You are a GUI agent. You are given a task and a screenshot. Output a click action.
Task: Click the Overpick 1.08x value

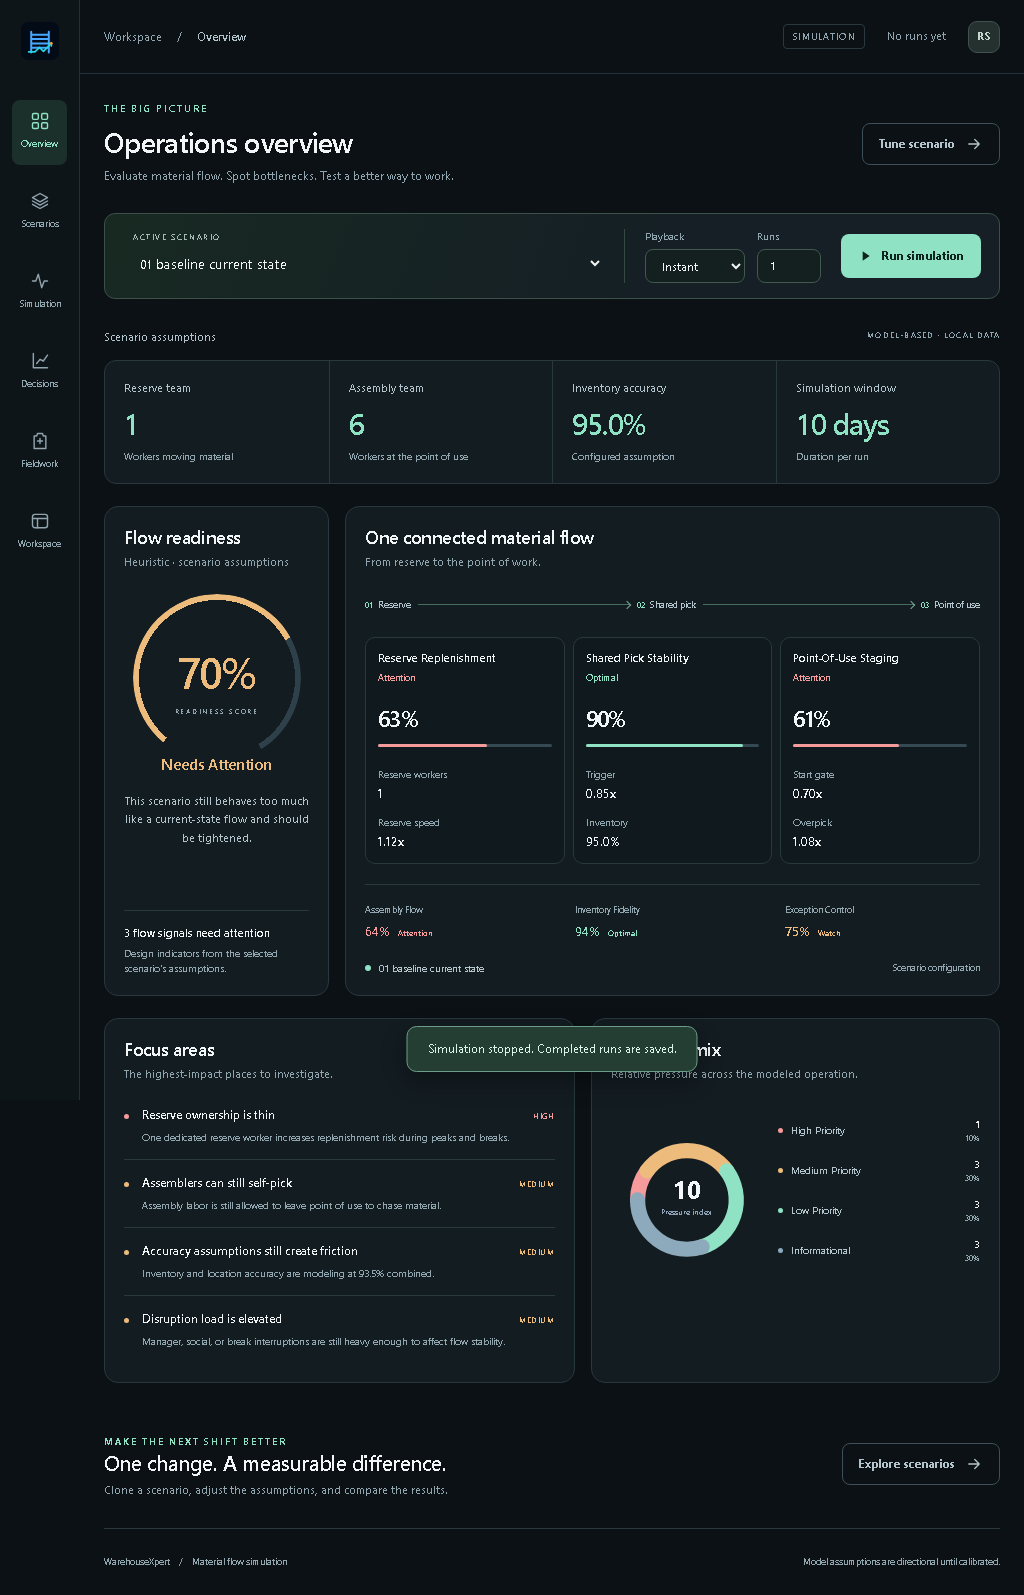click(807, 842)
